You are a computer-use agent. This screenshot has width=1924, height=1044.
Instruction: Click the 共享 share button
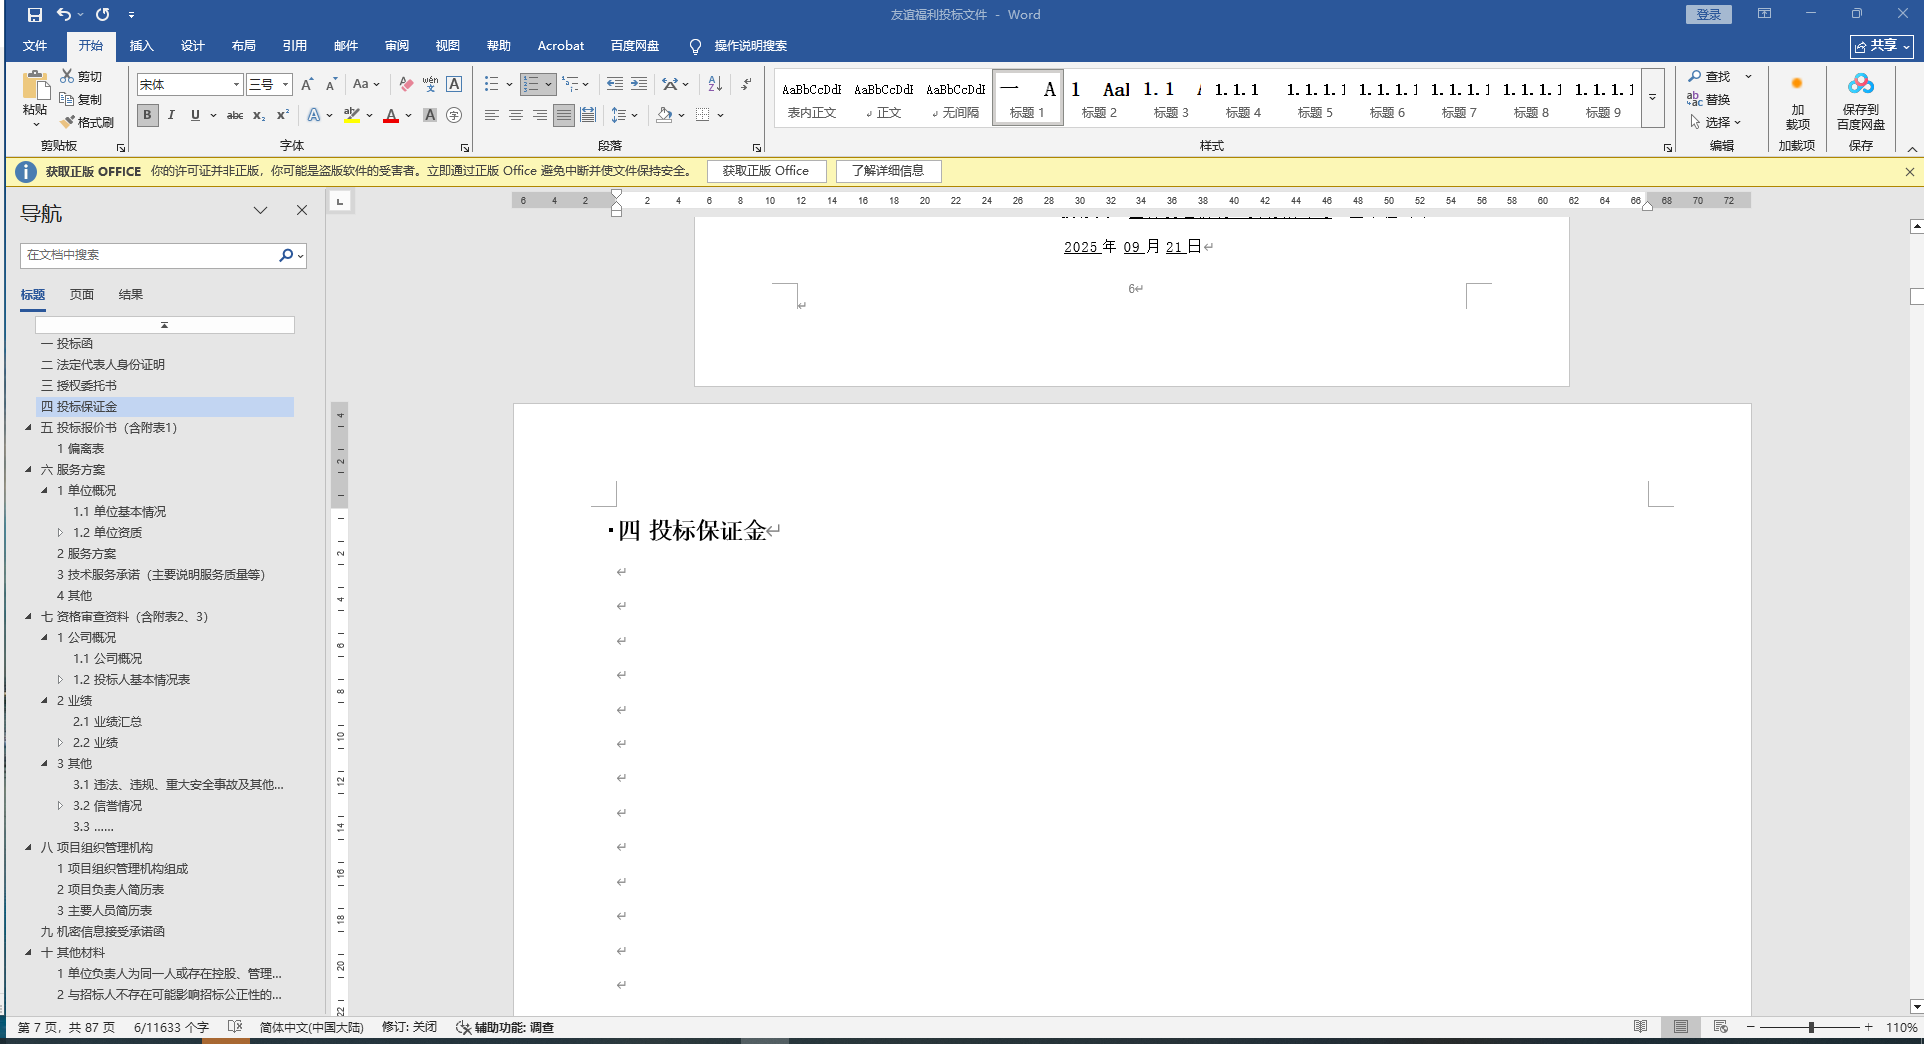(x=1882, y=46)
